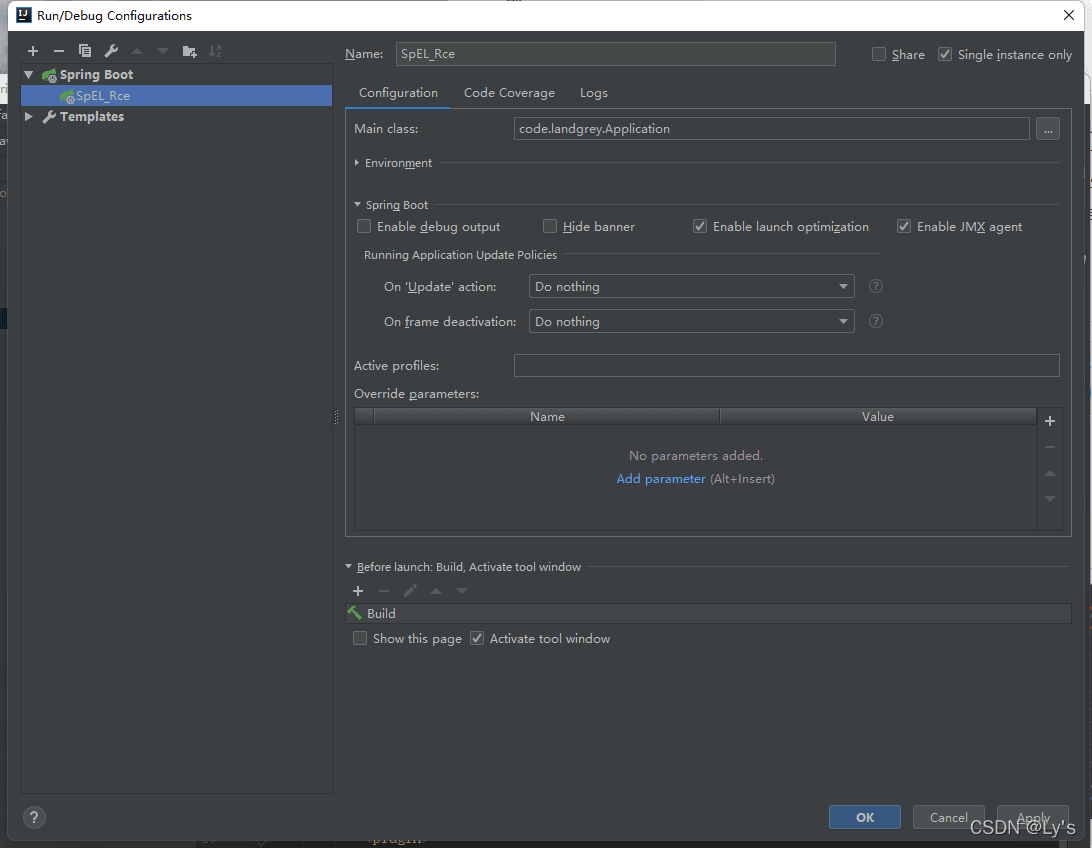1092x848 pixels.
Task: Check Show this page option
Action: coord(360,638)
